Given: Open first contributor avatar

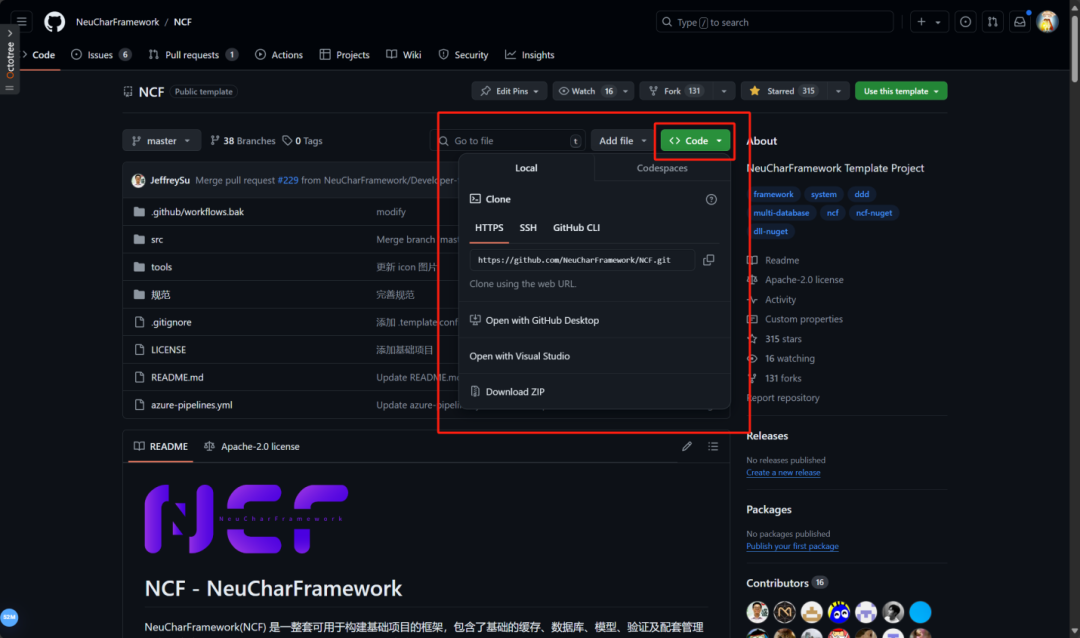Looking at the screenshot, I should (x=757, y=612).
